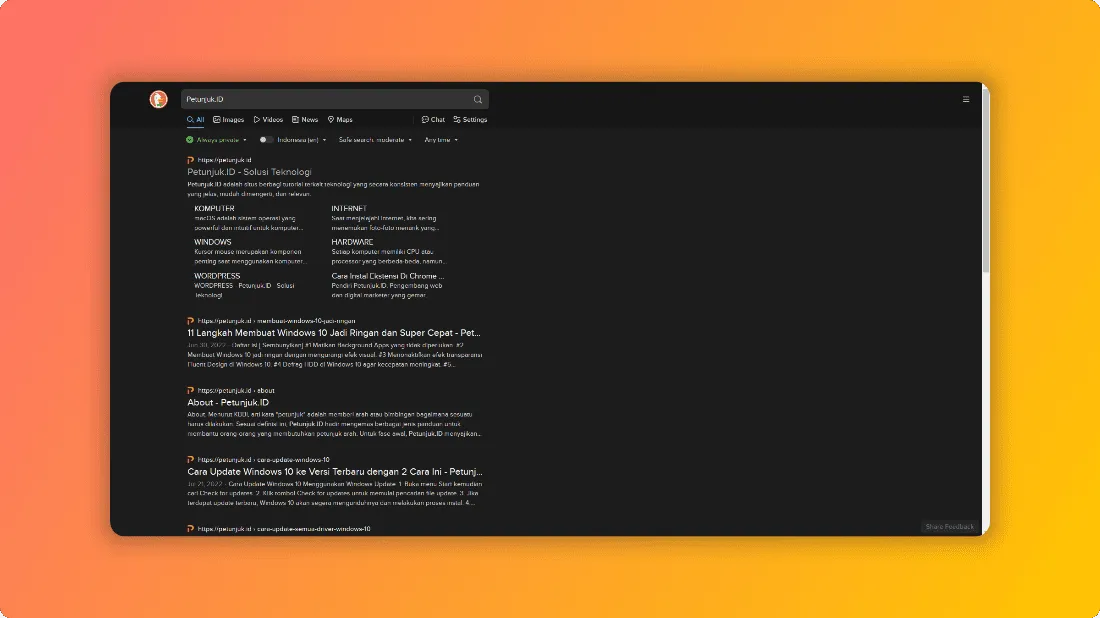Open Cara Instal Ekstensi Di Chrome sitelink

click(x=387, y=276)
